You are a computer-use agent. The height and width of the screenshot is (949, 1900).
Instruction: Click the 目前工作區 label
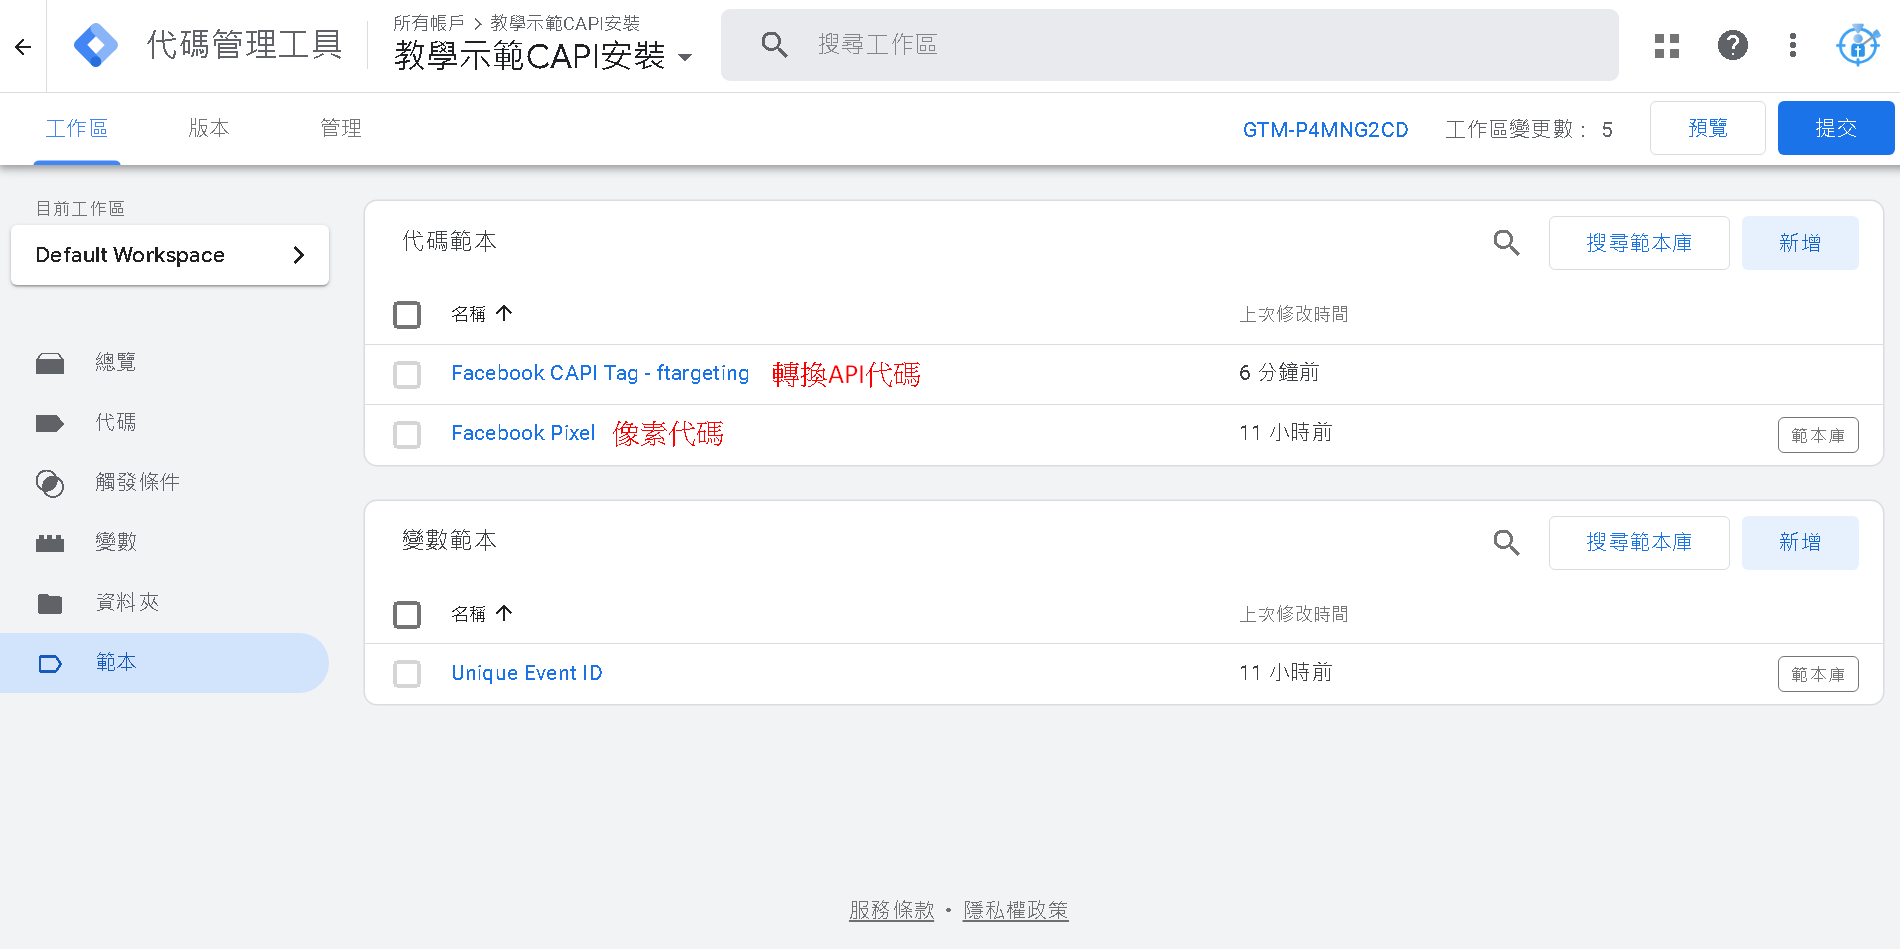coord(80,208)
